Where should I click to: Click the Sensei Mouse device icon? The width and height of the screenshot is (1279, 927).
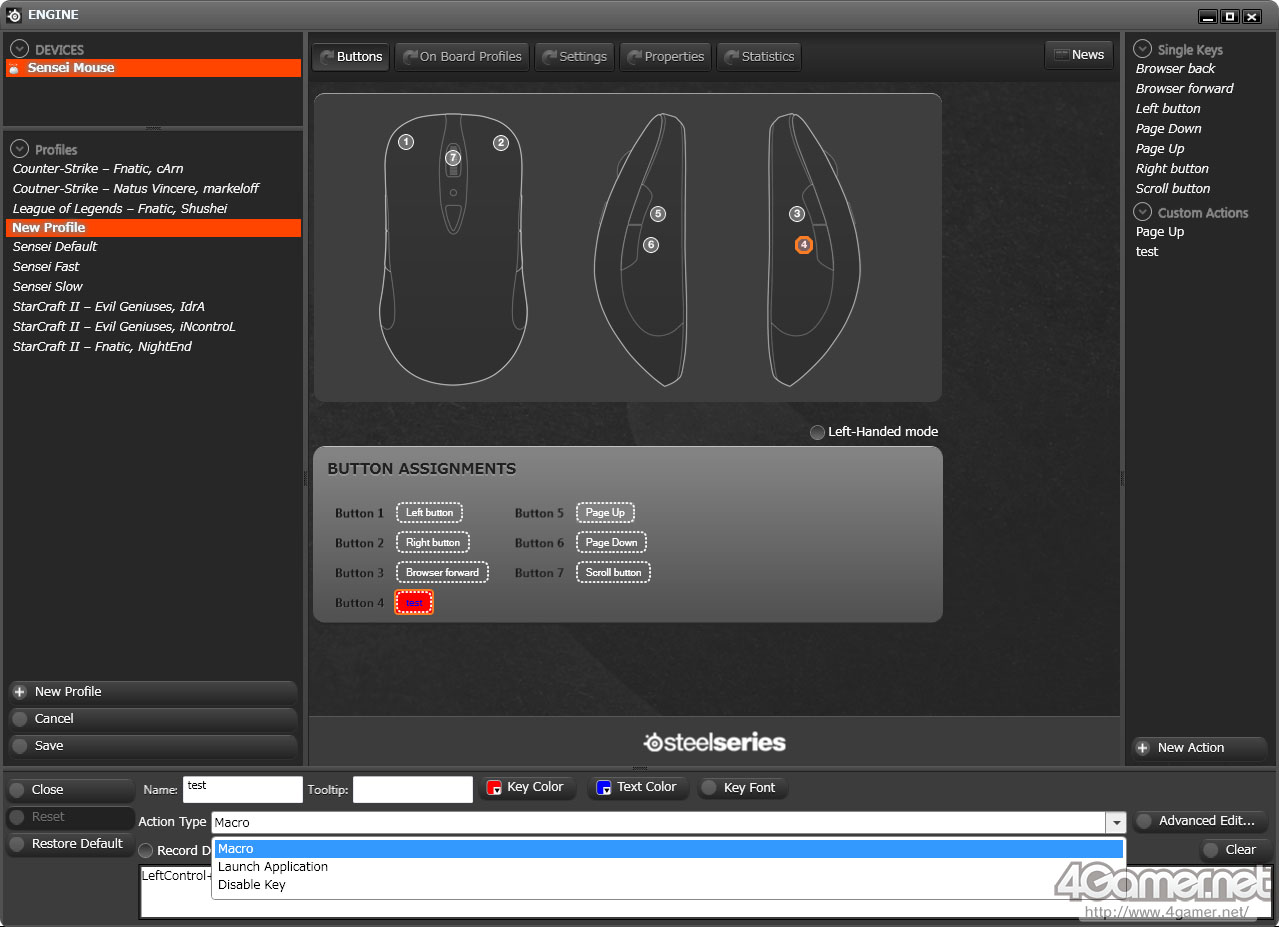[14, 68]
